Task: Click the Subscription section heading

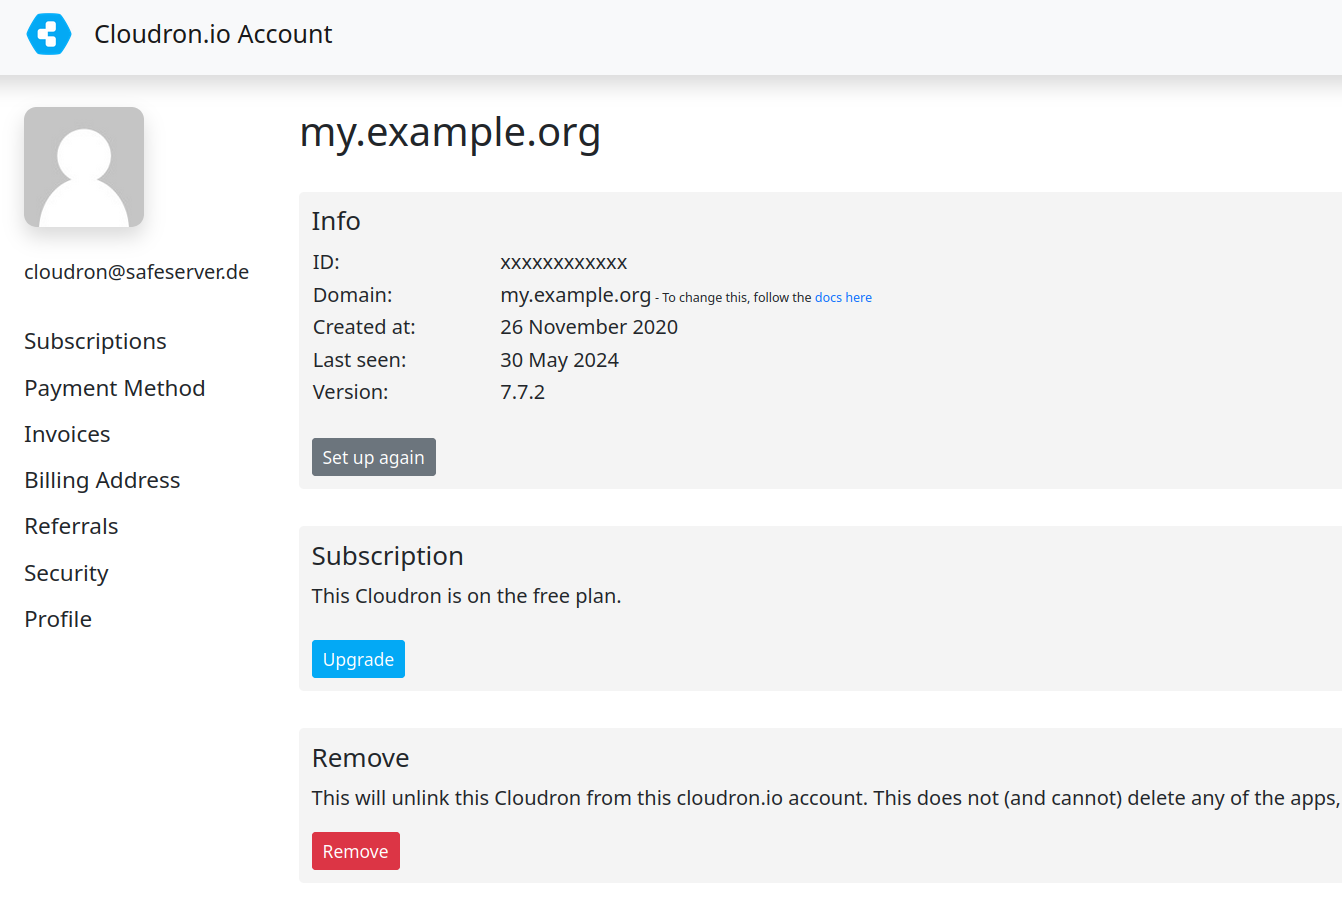Action: (388, 556)
